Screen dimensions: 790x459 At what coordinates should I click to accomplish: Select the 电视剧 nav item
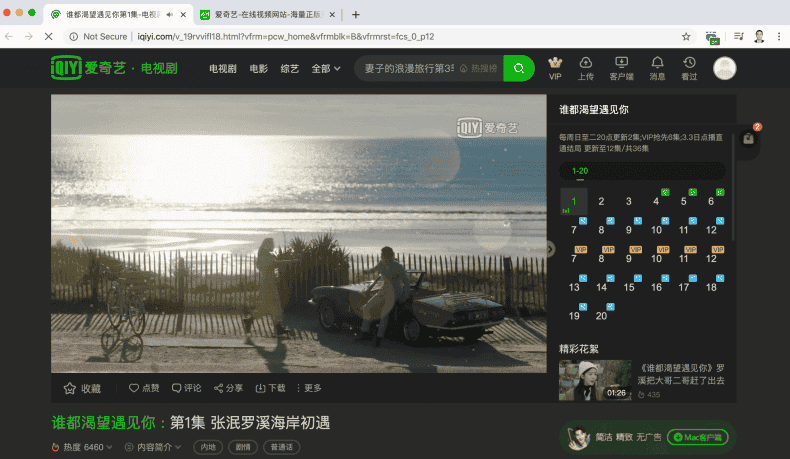(223, 69)
